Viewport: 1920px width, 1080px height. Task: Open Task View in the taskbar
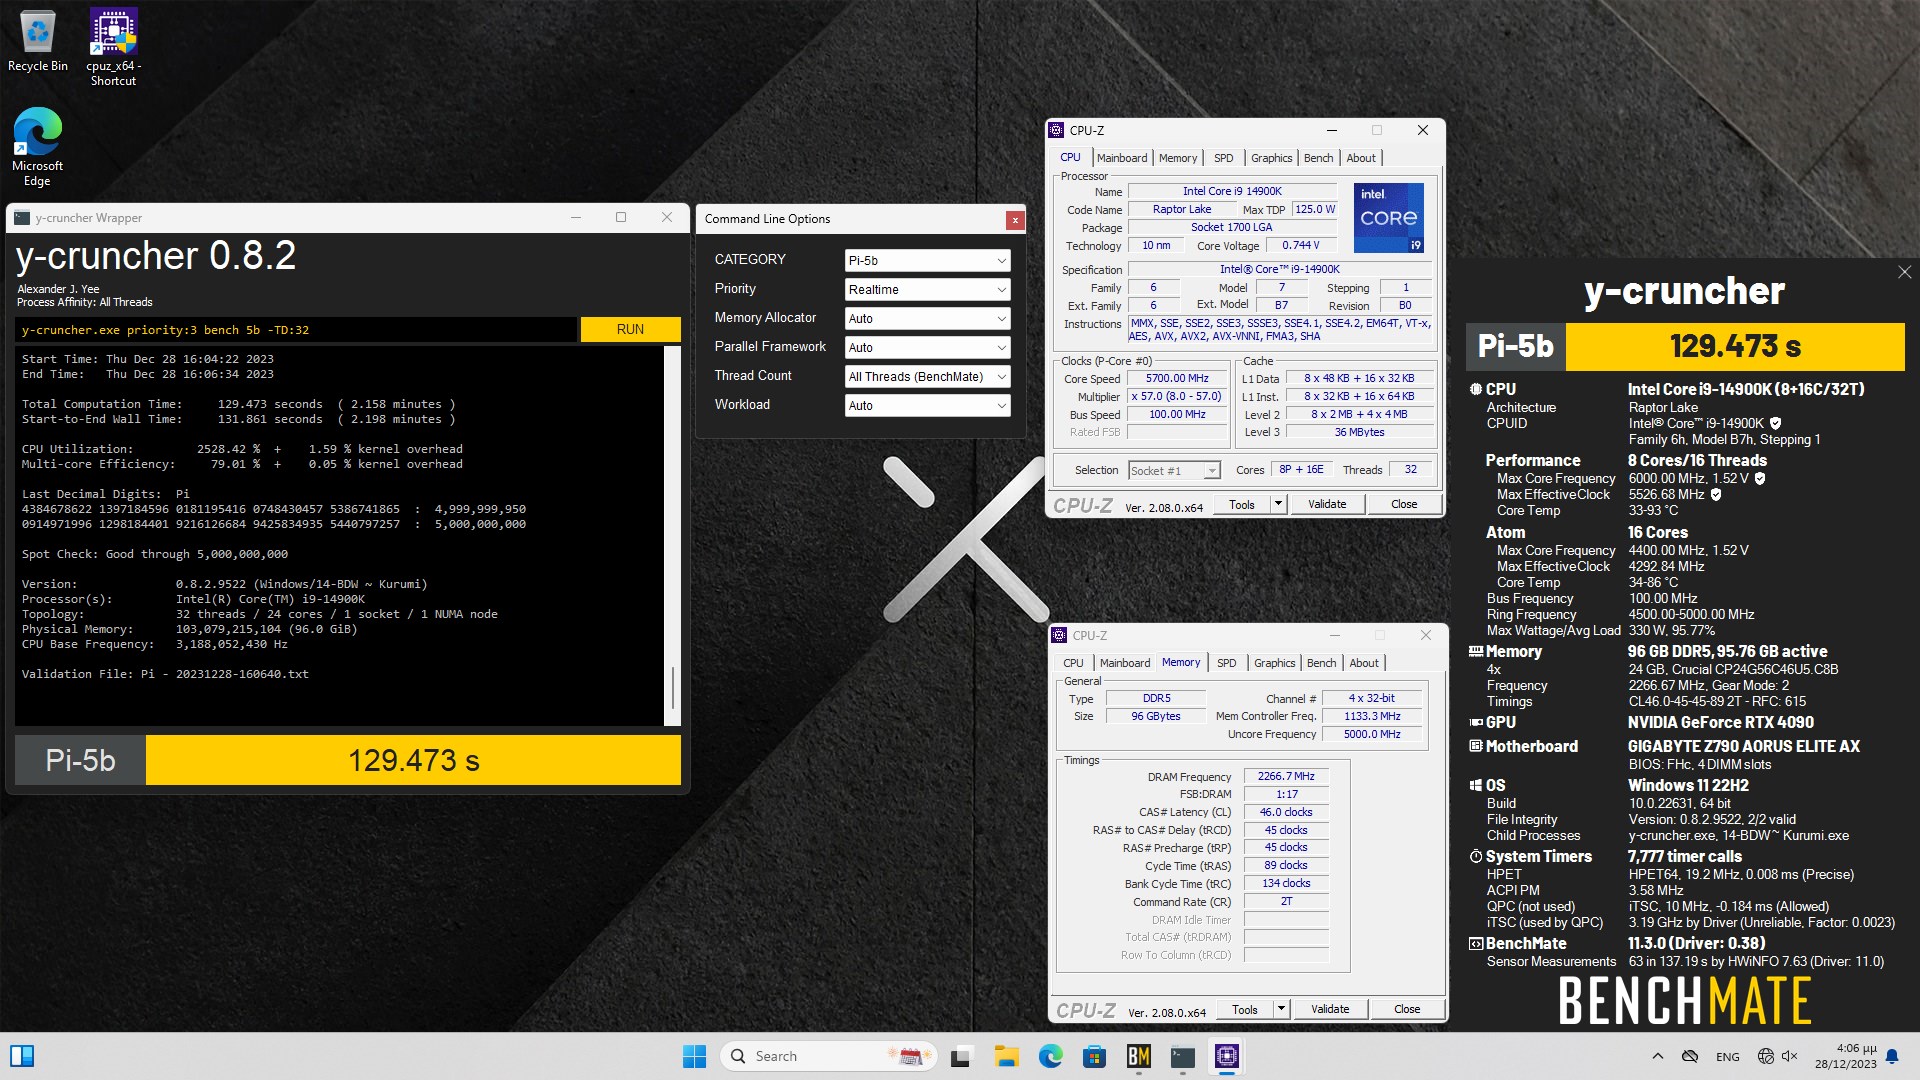pos(962,1056)
